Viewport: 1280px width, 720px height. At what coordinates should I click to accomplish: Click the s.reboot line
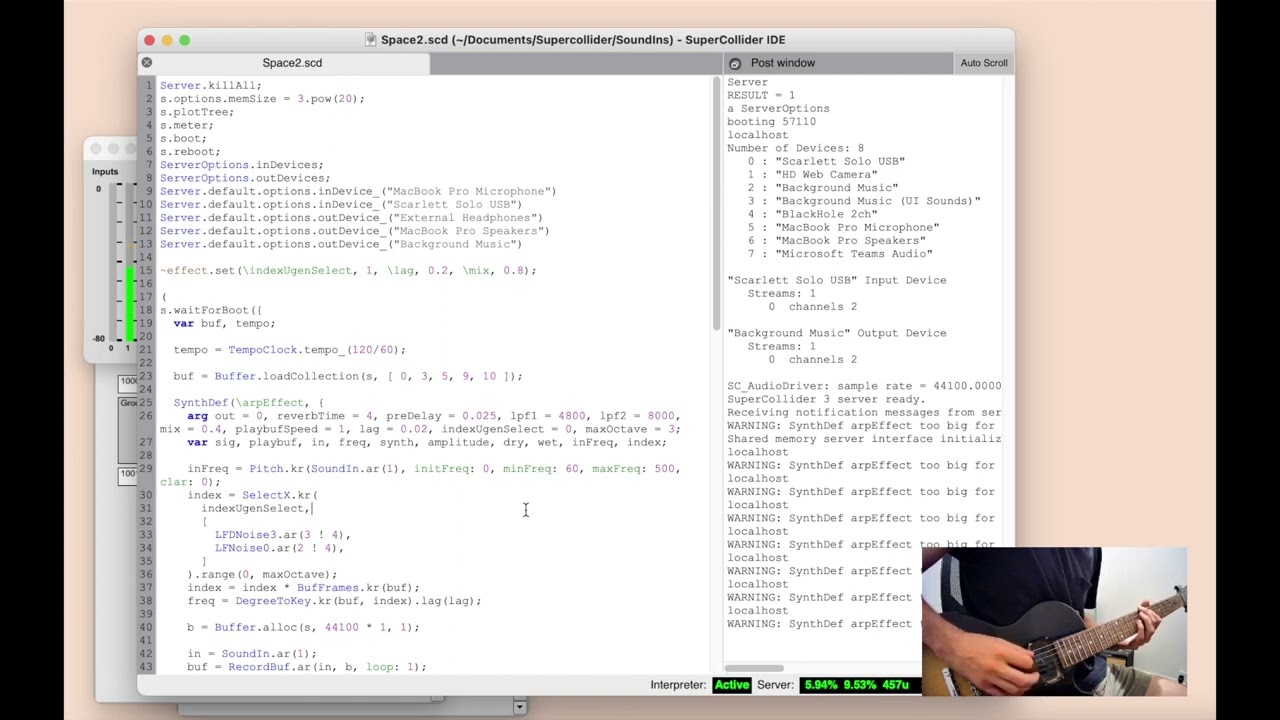190,152
